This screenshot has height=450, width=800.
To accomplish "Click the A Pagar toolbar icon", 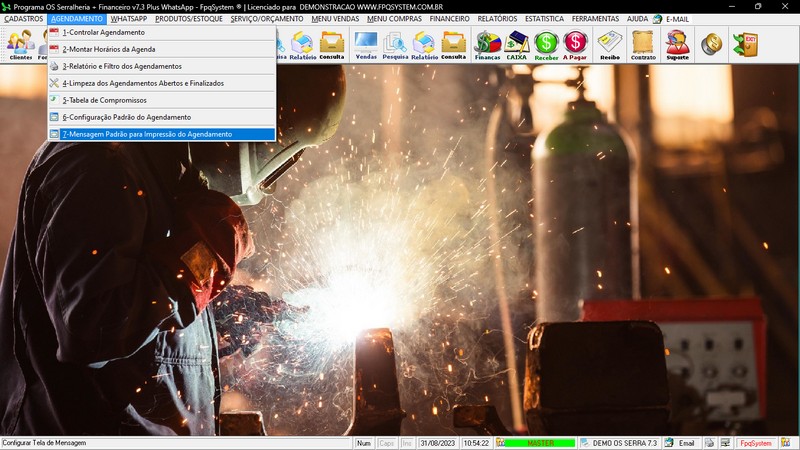I will [576, 45].
